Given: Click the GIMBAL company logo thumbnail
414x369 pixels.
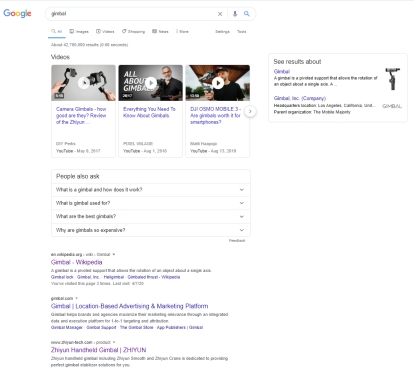Looking at the screenshot, I should point(392,106).
